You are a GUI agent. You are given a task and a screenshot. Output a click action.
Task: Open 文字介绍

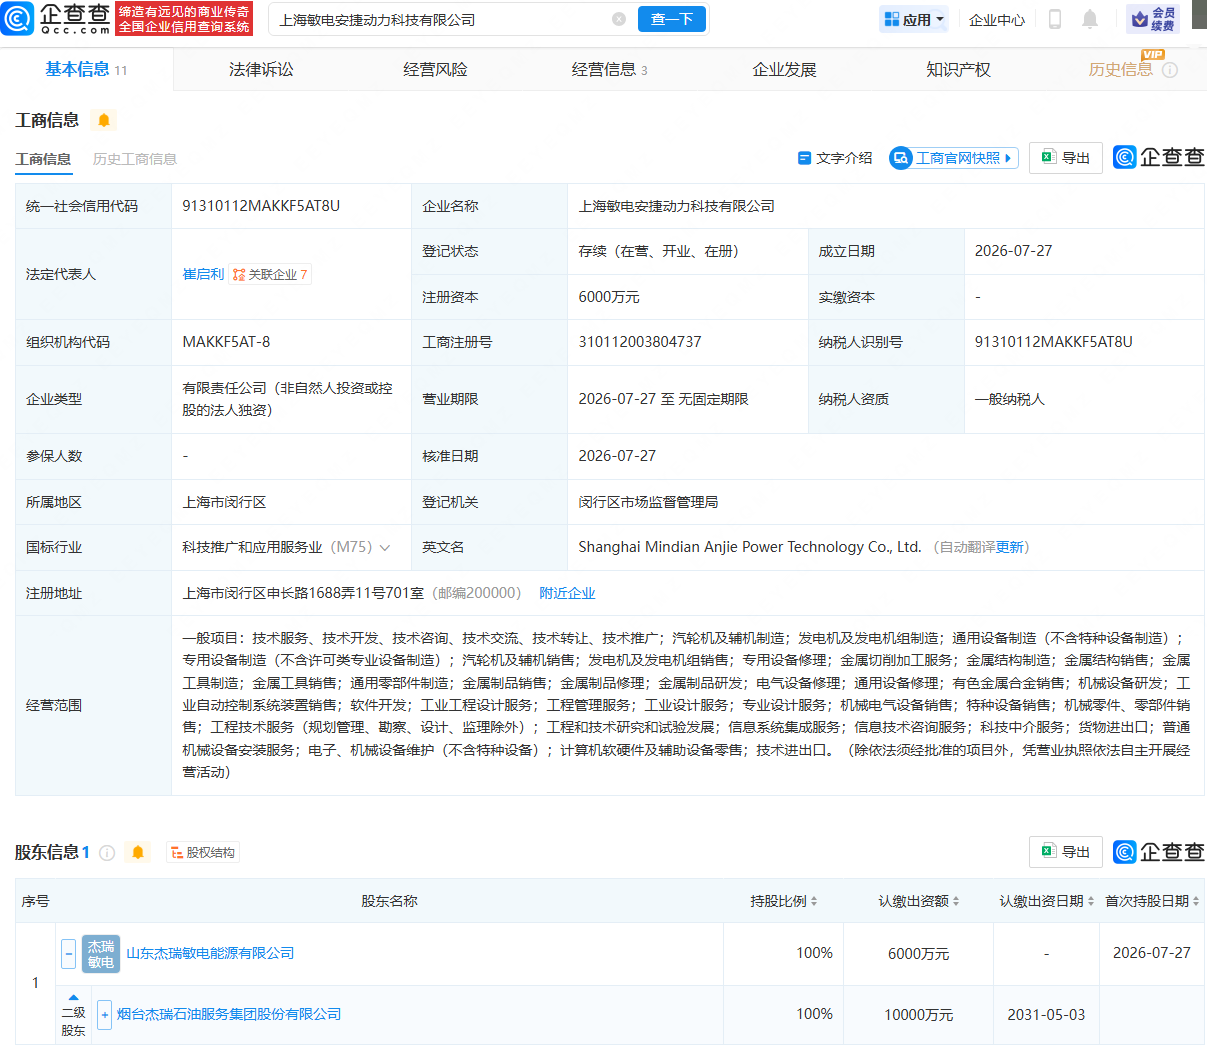click(x=835, y=158)
